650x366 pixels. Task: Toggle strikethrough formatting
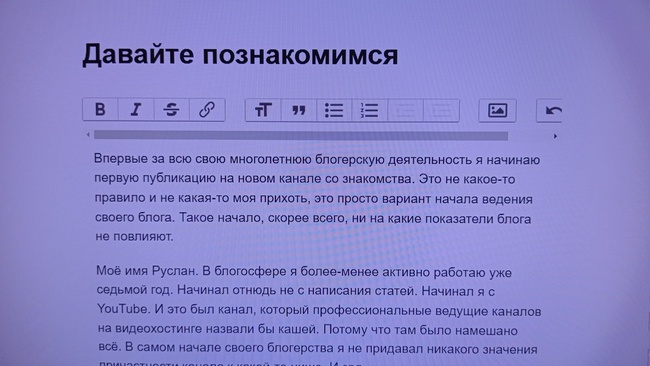[x=172, y=110]
